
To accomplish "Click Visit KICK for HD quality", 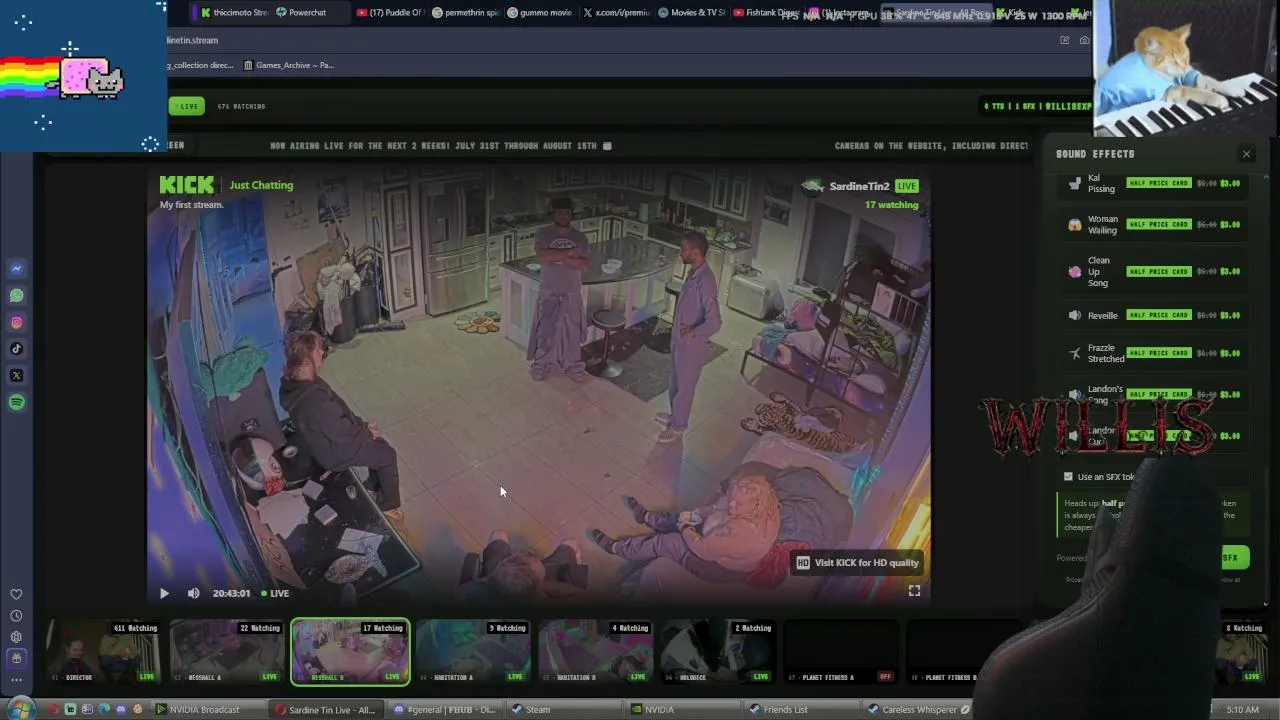I will (857, 562).
